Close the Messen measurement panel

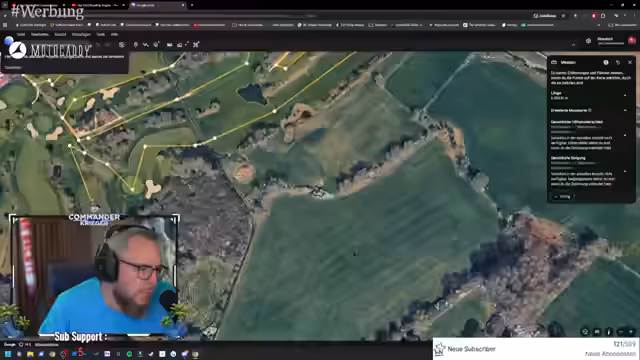pyautogui.click(x=630, y=62)
